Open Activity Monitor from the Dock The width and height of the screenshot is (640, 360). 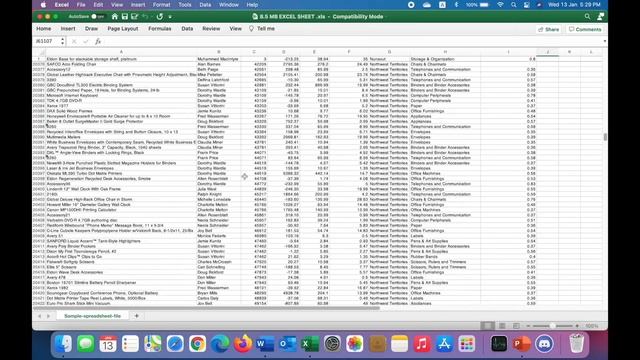(x=499, y=344)
